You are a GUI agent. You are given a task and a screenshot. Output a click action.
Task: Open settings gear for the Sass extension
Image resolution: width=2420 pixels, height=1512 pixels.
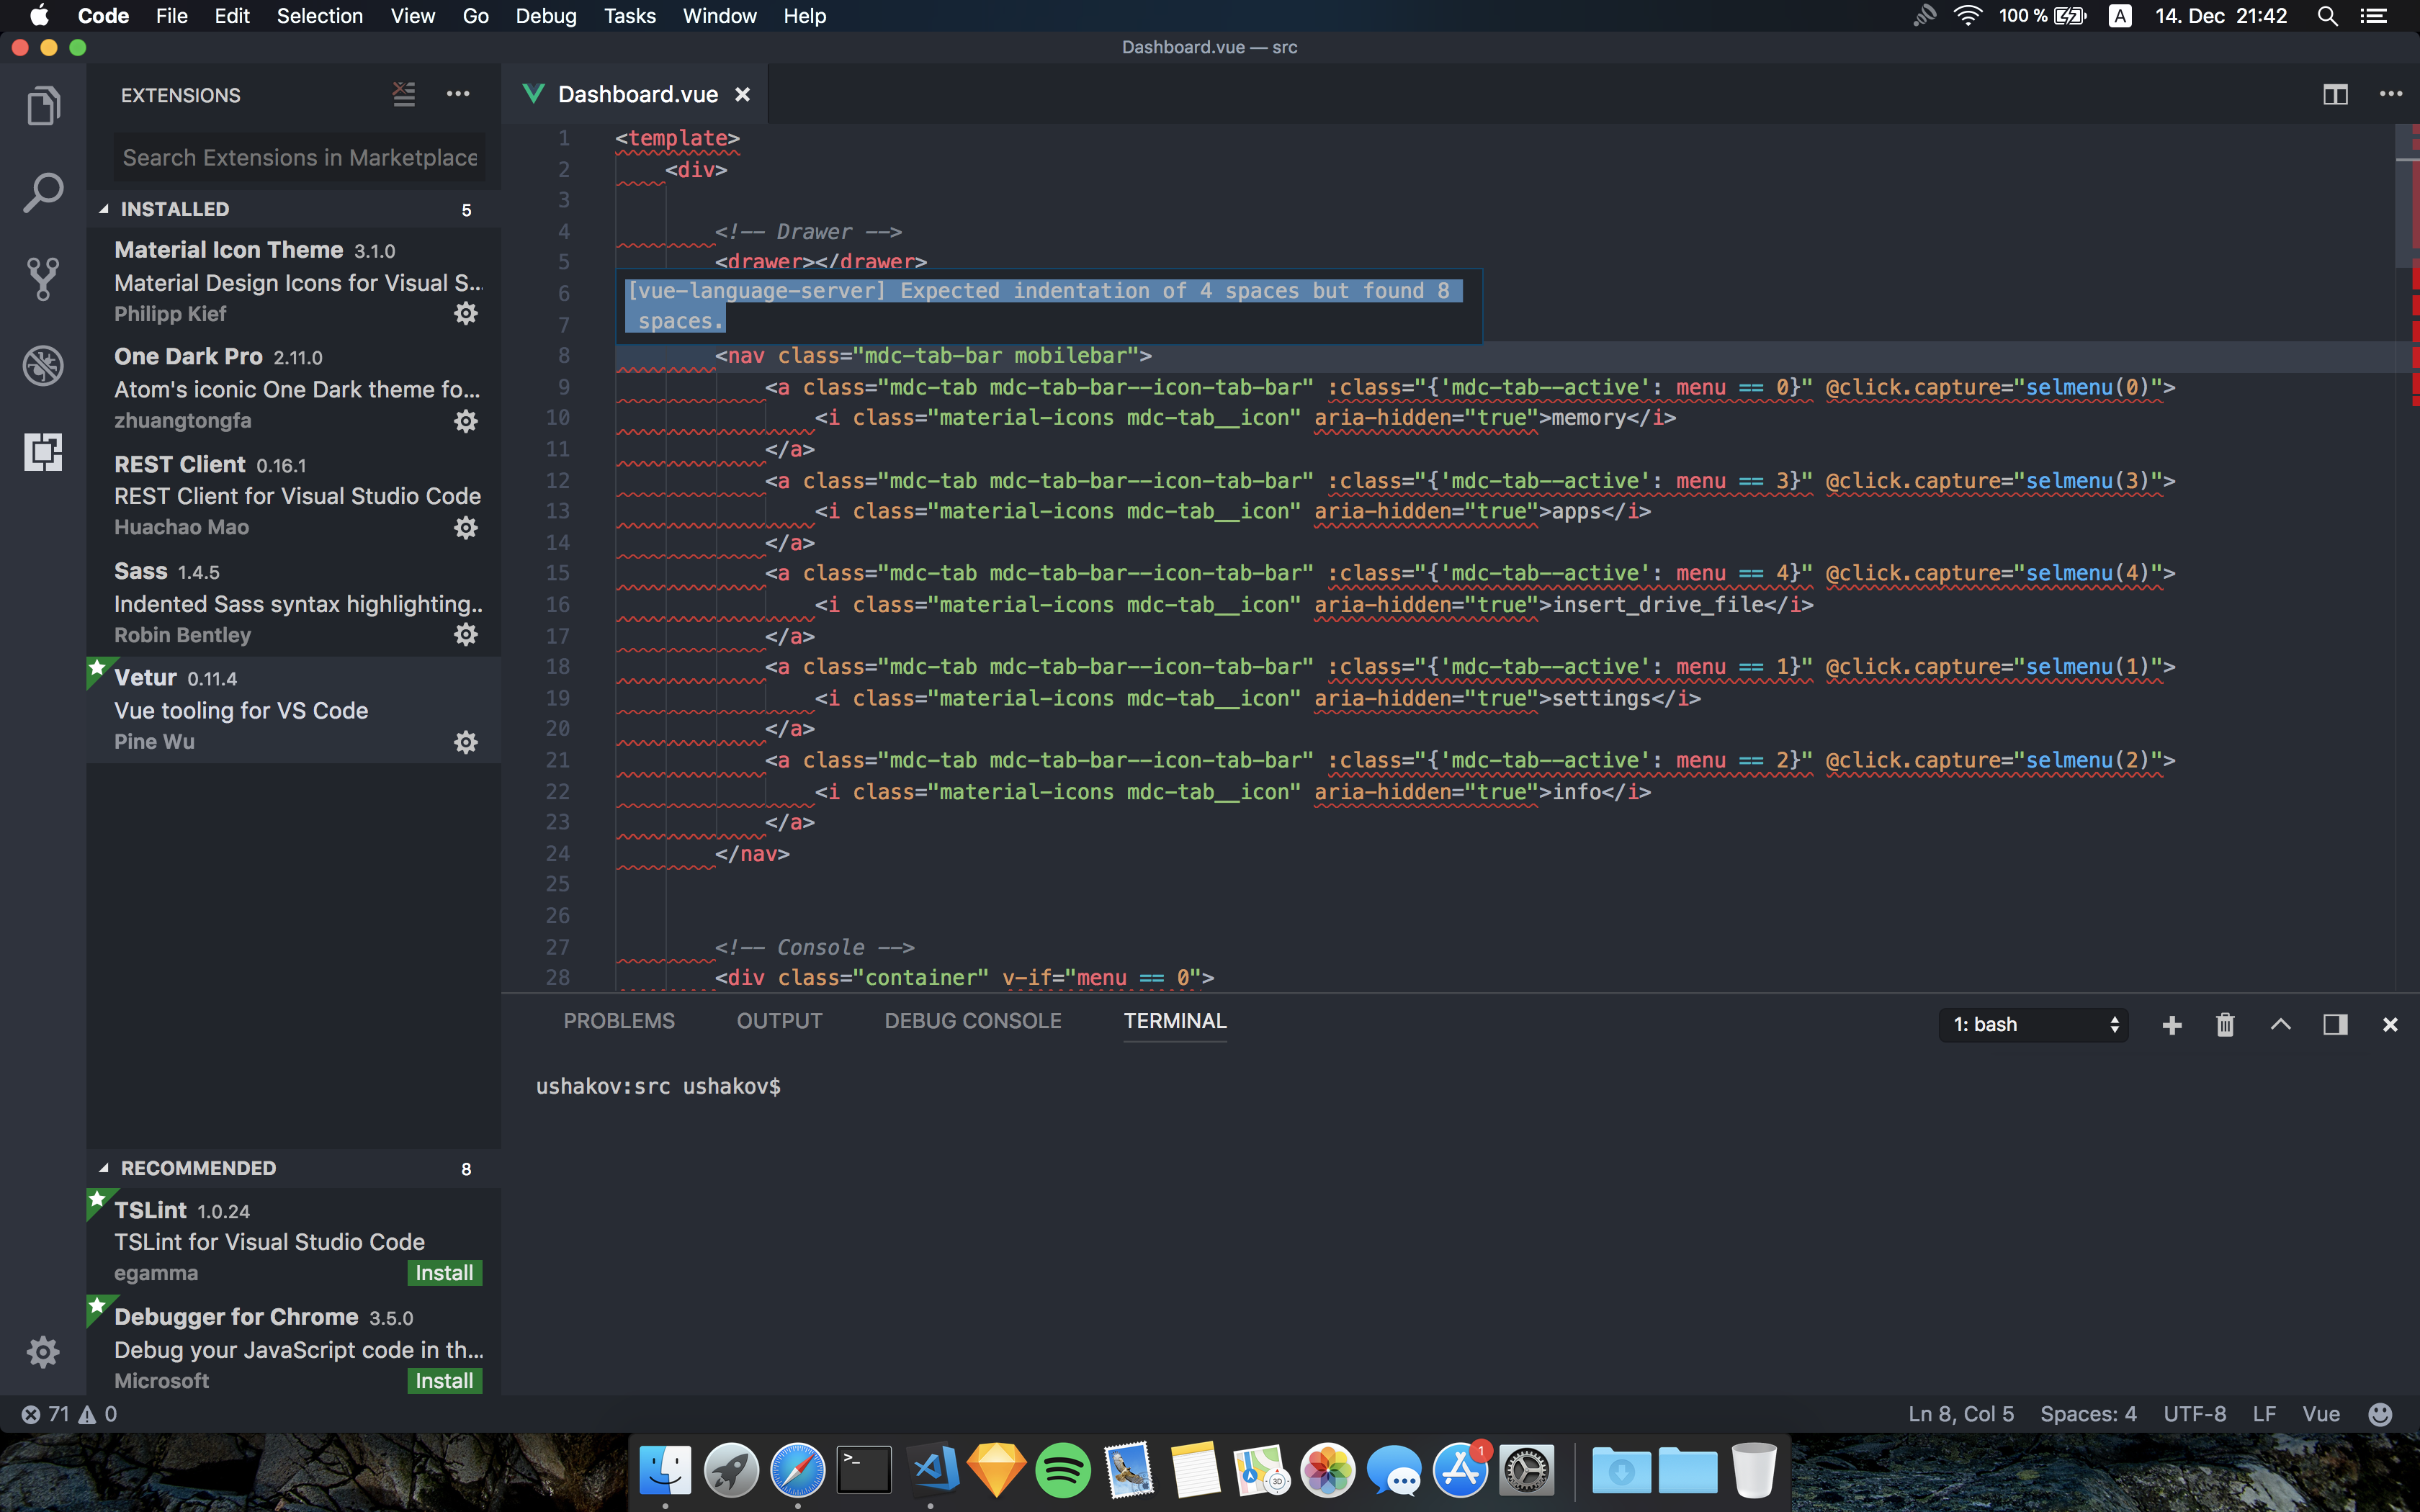click(x=466, y=634)
